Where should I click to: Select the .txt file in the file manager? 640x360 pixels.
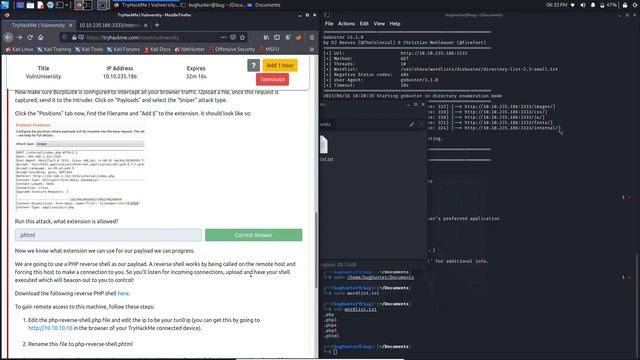pyautogui.click(x=325, y=149)
